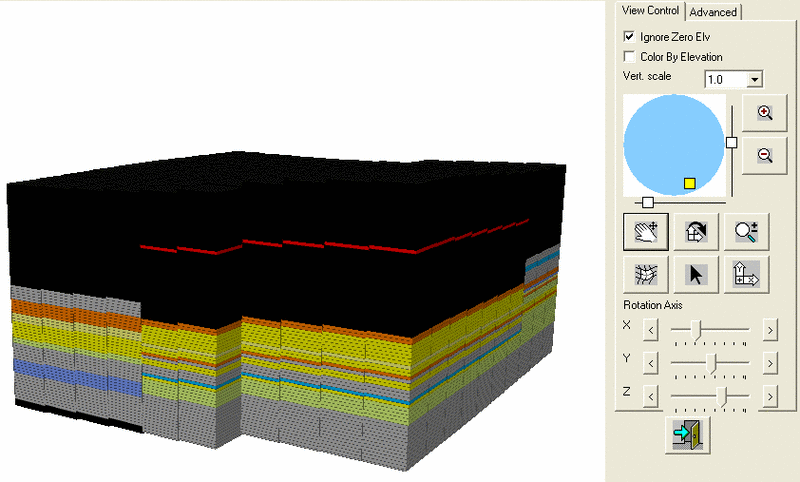Image resolution: width=800 pixels, height=482 pixels.
Task: Click the Y rotation slider thumb
Action: pyautogui.click(x=712, y=364)
